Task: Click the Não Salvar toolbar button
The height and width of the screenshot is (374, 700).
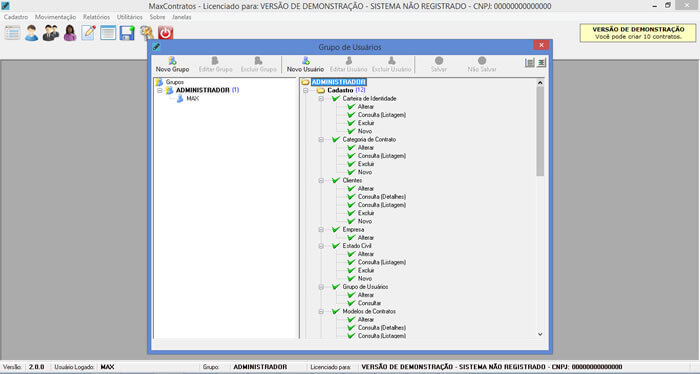Action: (x=482, y=65)
